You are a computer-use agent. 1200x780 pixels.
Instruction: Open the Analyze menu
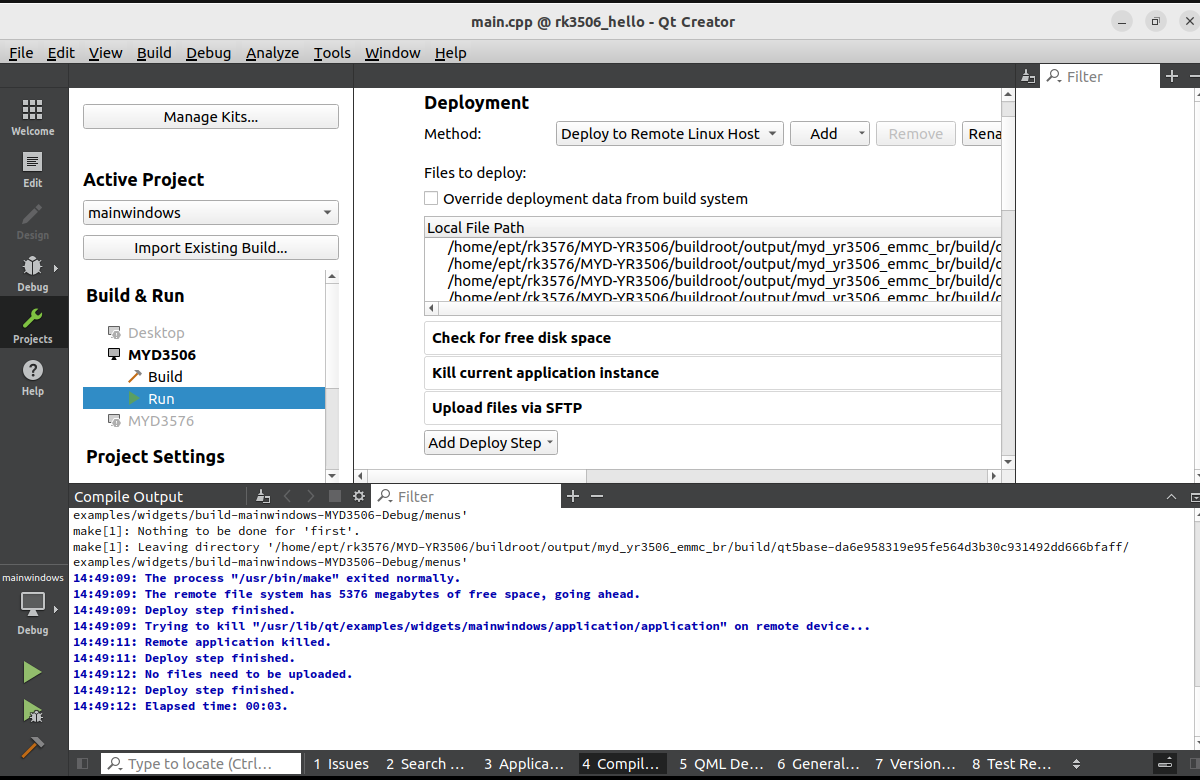(272, 53)
